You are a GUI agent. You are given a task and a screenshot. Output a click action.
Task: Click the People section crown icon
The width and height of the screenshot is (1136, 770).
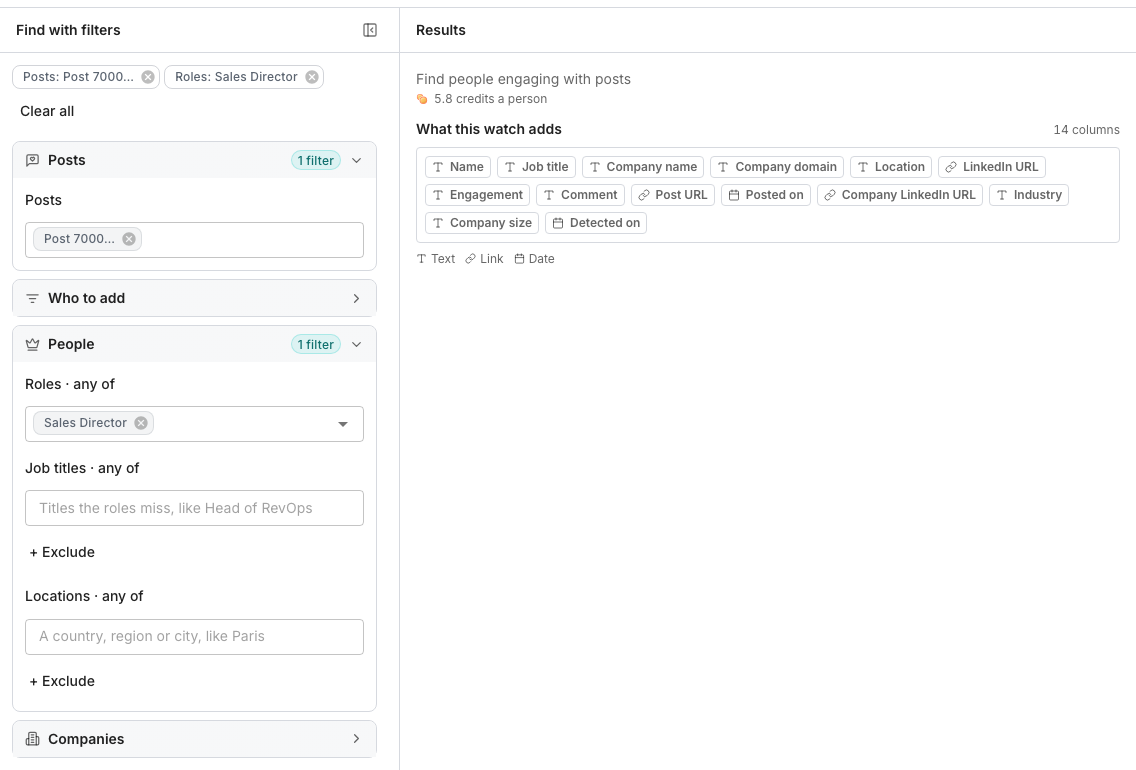click(33, 344)
